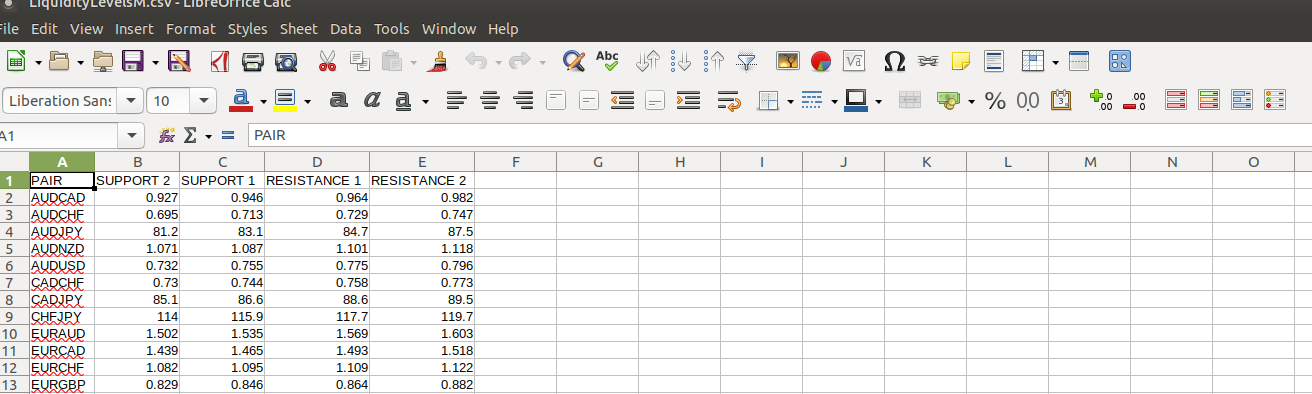Toggle the AutoFilter funnel

[747, 62]
